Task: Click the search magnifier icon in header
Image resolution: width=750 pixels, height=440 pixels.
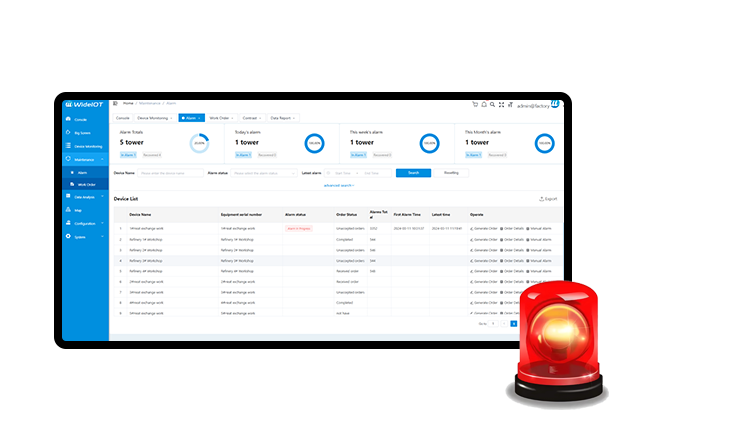Action: click(x=493, y=104)
